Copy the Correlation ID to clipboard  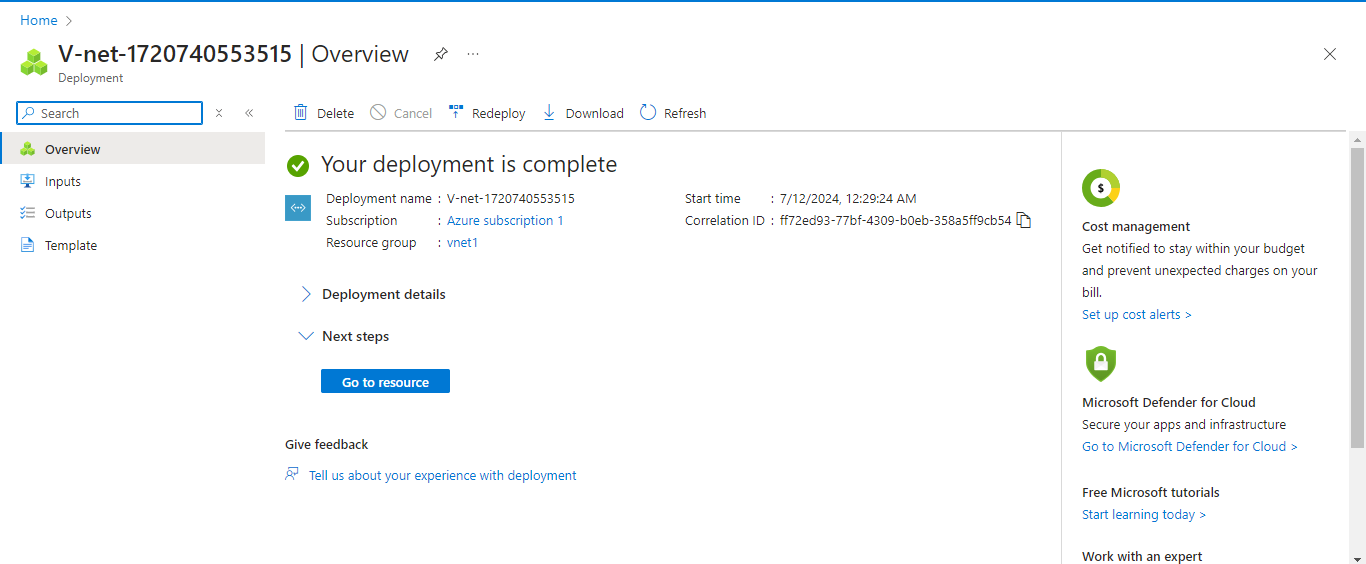pyautogui.click(x=1023, y=220)
